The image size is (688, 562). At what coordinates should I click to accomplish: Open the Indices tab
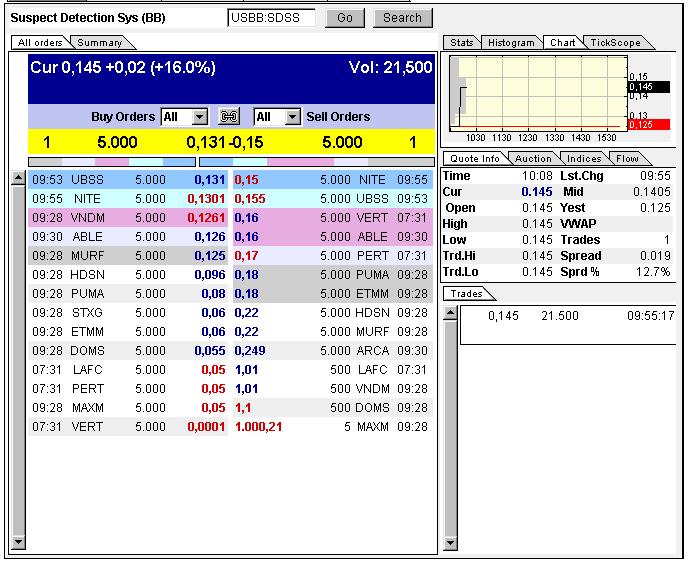click(584, 158)
